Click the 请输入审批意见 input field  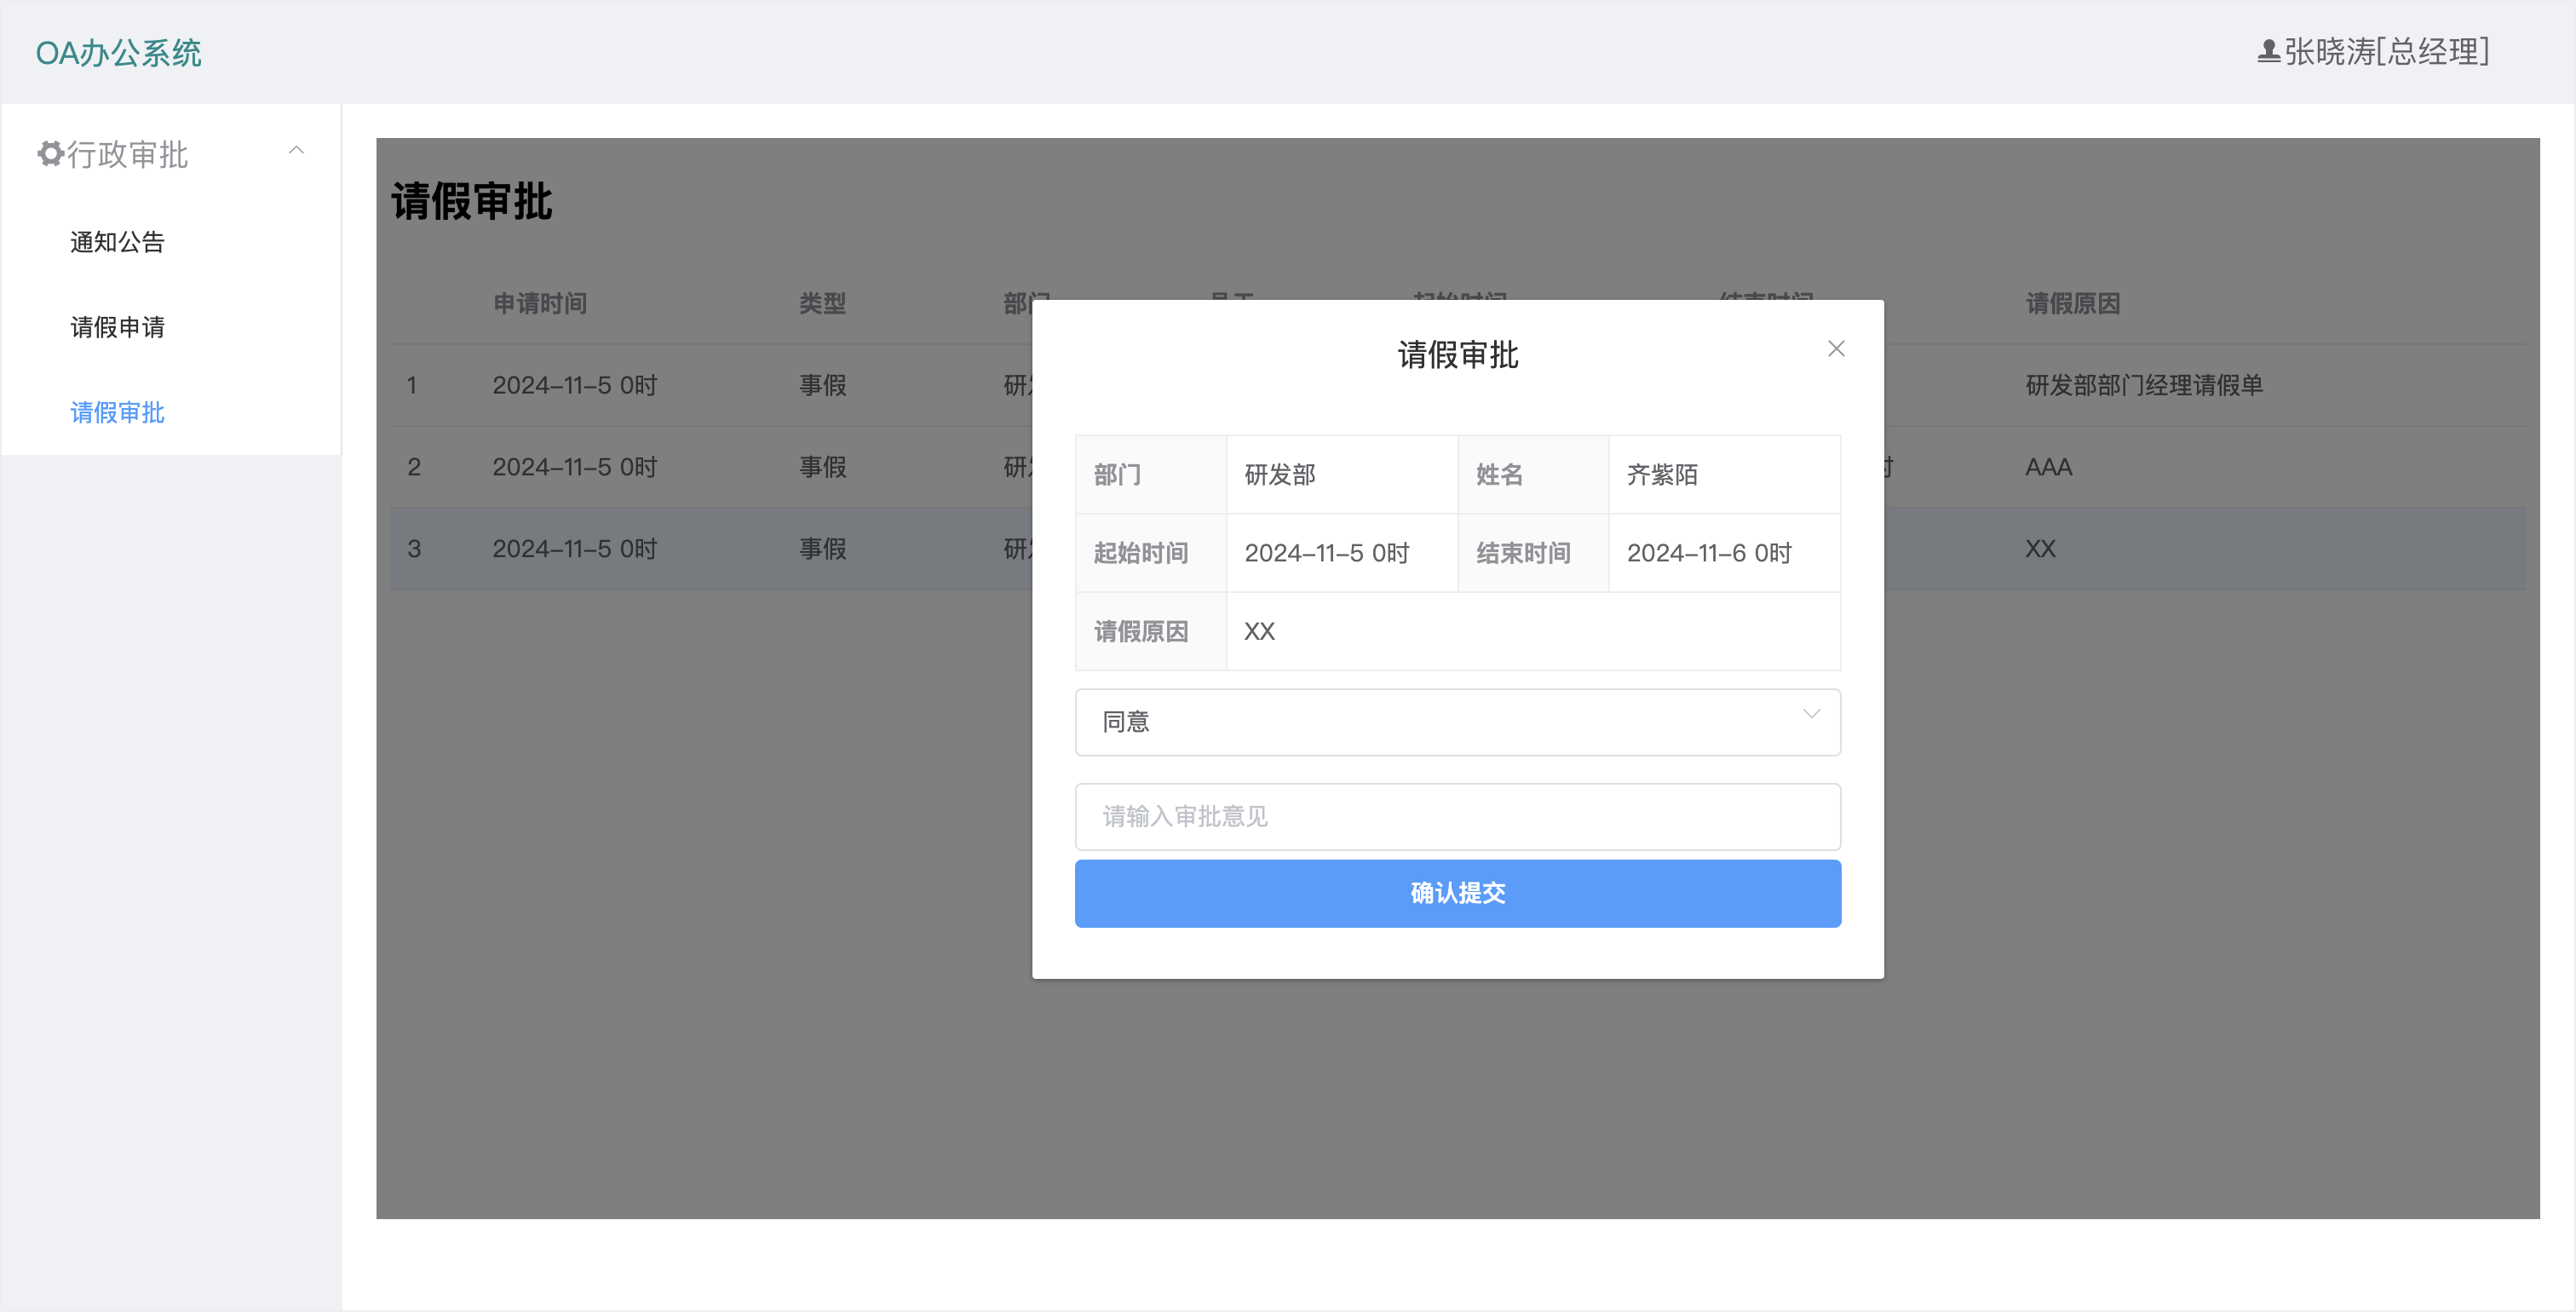(x=1457, y=816)
